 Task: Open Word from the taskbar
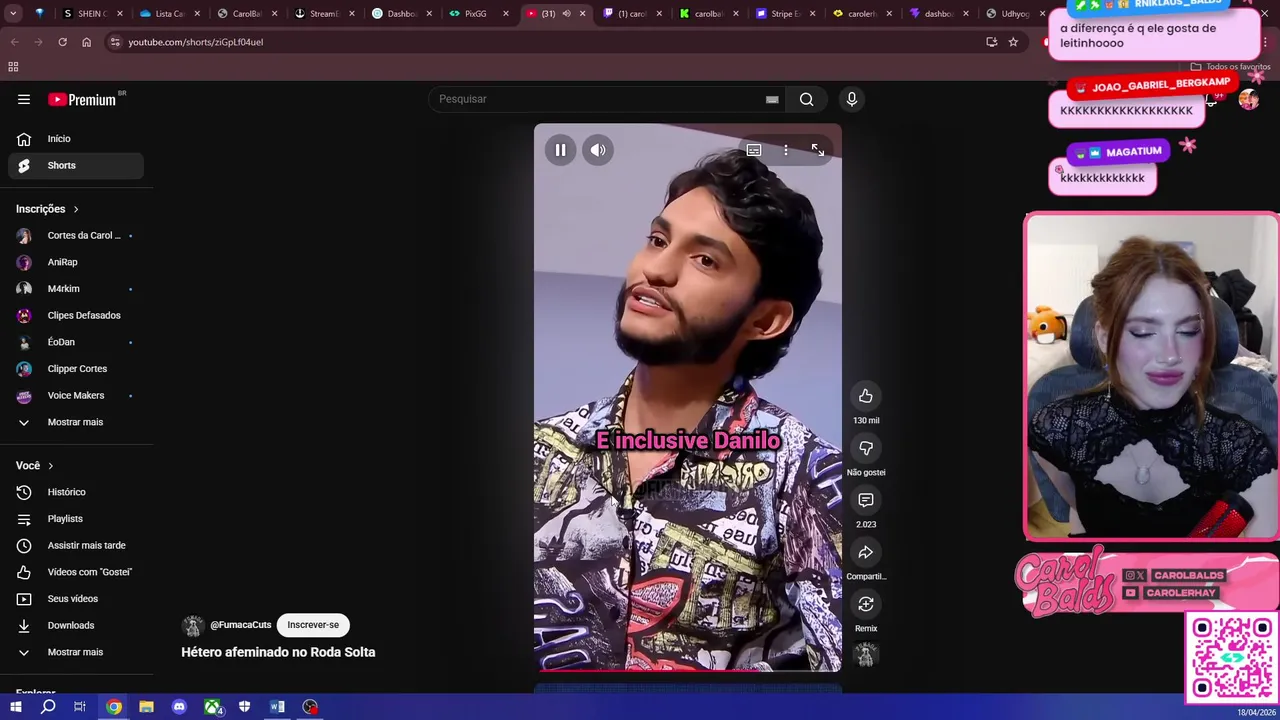pyautogui.click(x=277, y=707)
